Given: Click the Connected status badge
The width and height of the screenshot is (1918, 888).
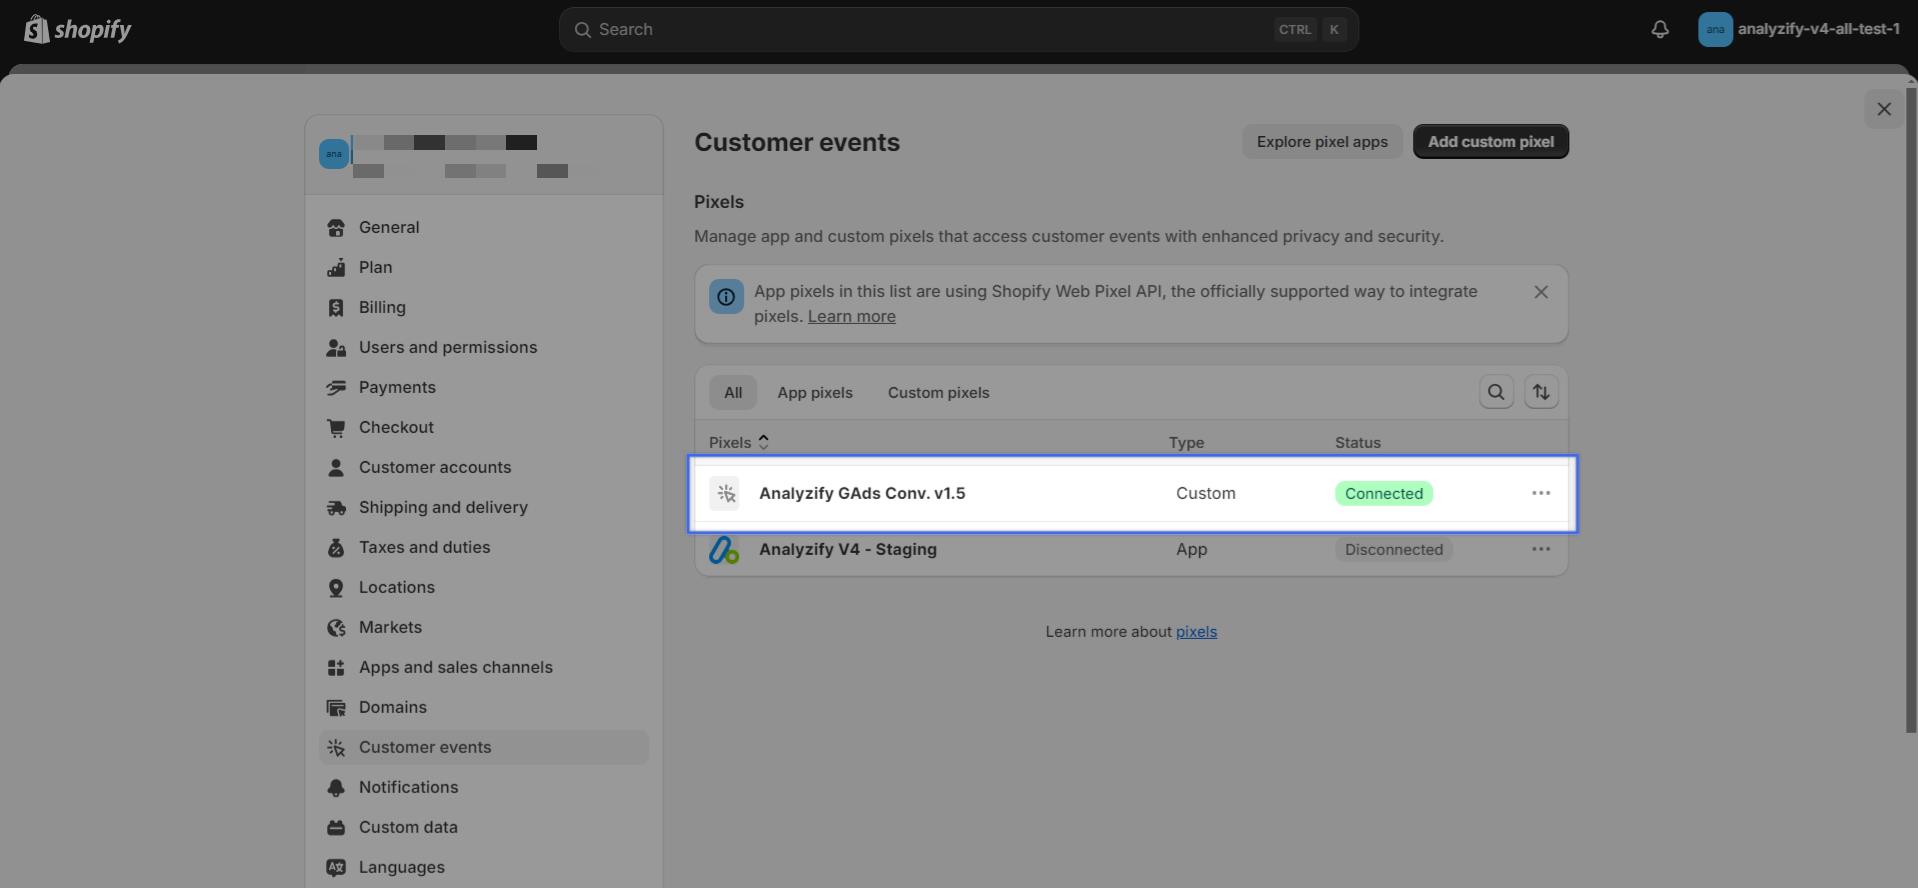Looking at the screenshot, I should coord(1384,493).
